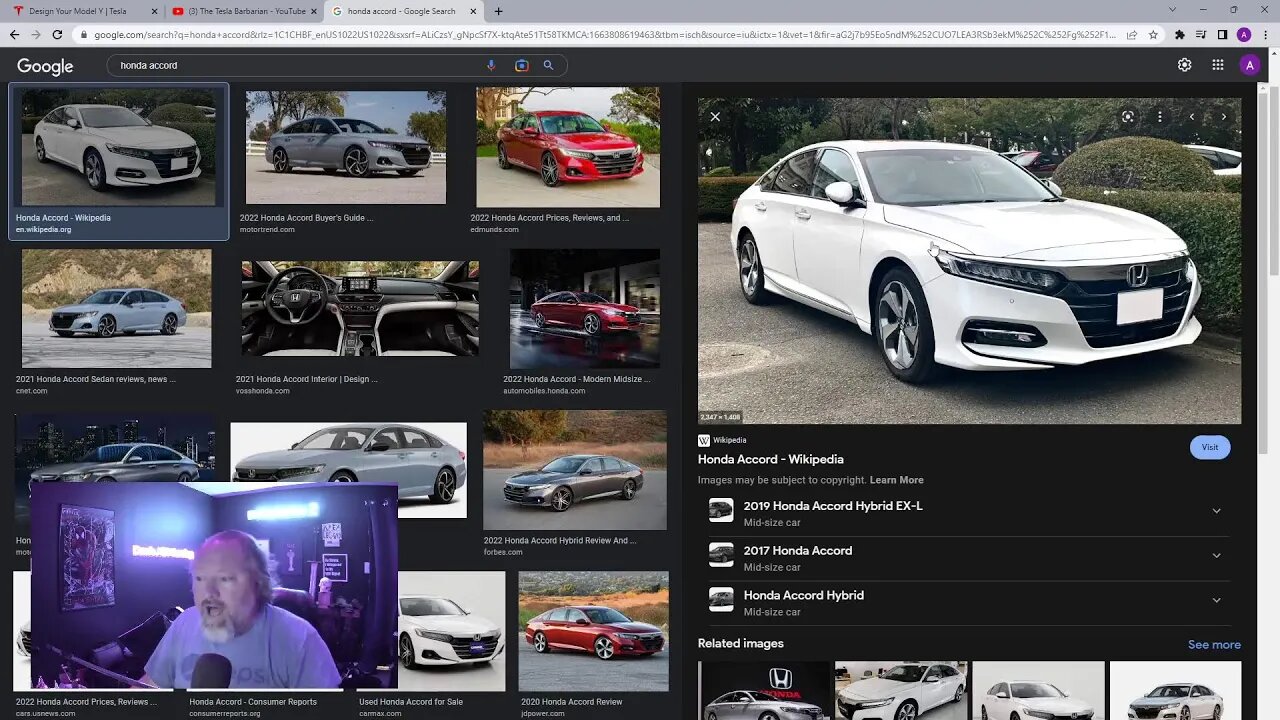Open the Accord Interior vosshonda thumbnail
Screen dimensions: 1280x720
click(x=360, y=308)
